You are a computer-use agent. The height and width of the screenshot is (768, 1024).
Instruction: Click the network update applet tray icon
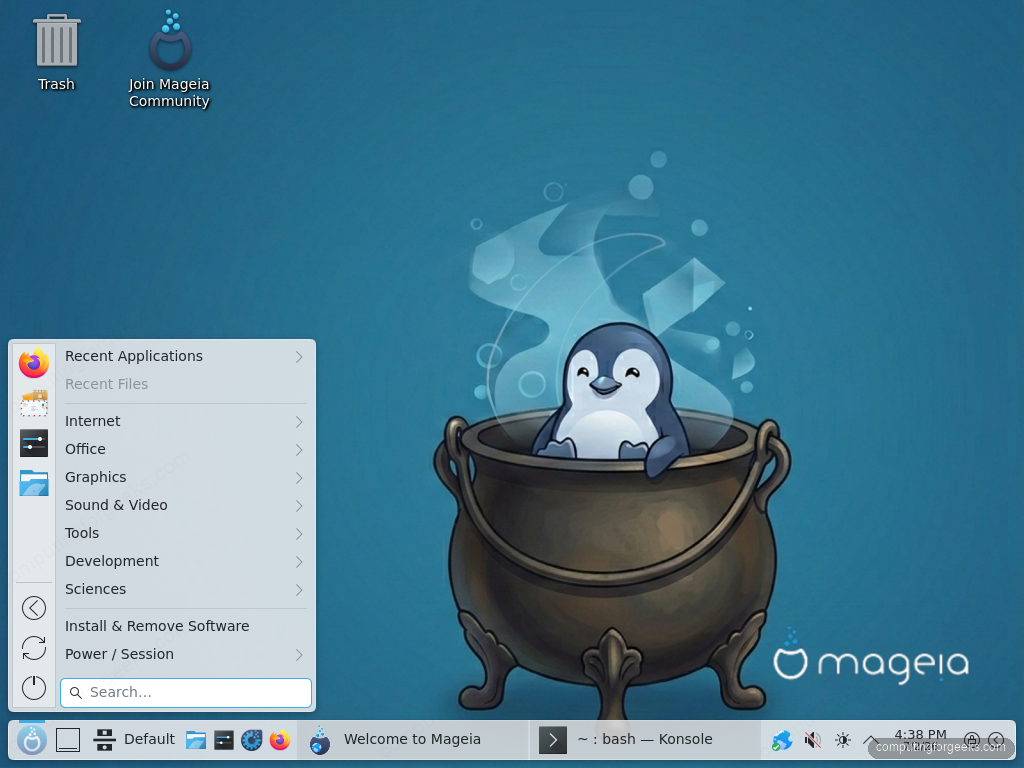tap(782, 741)
